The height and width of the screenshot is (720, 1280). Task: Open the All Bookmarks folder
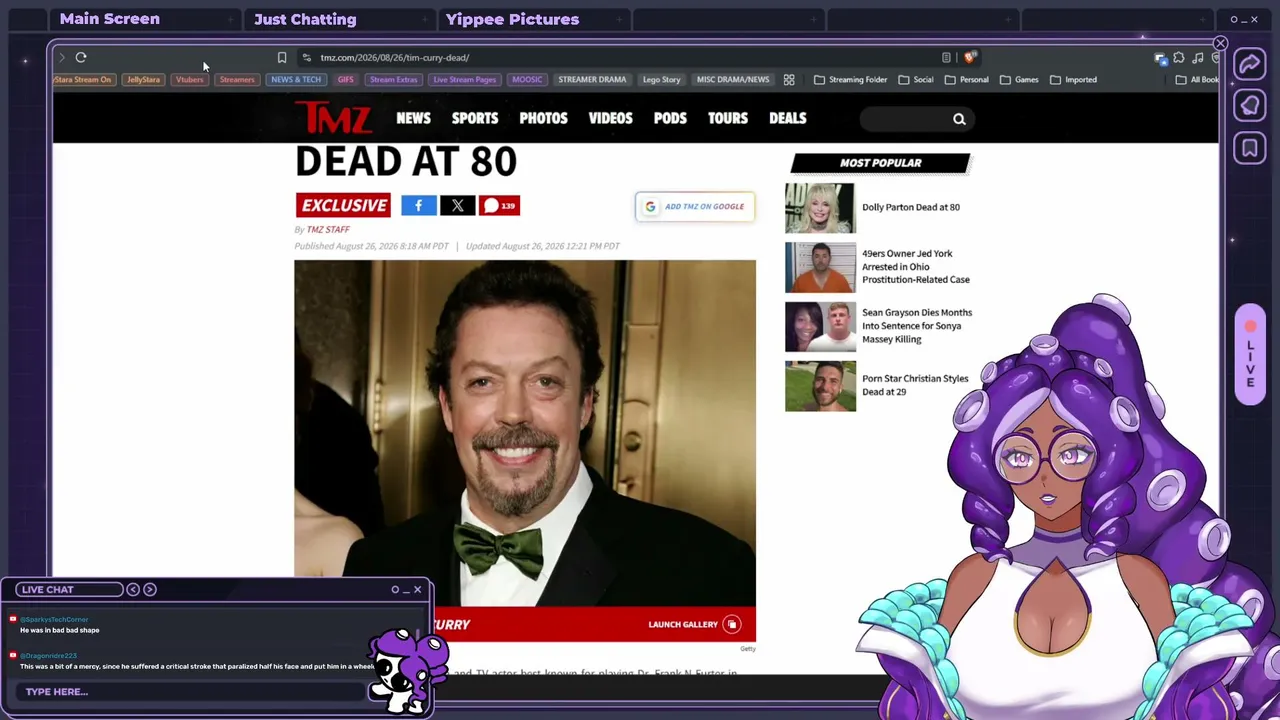coord(1197,80)
